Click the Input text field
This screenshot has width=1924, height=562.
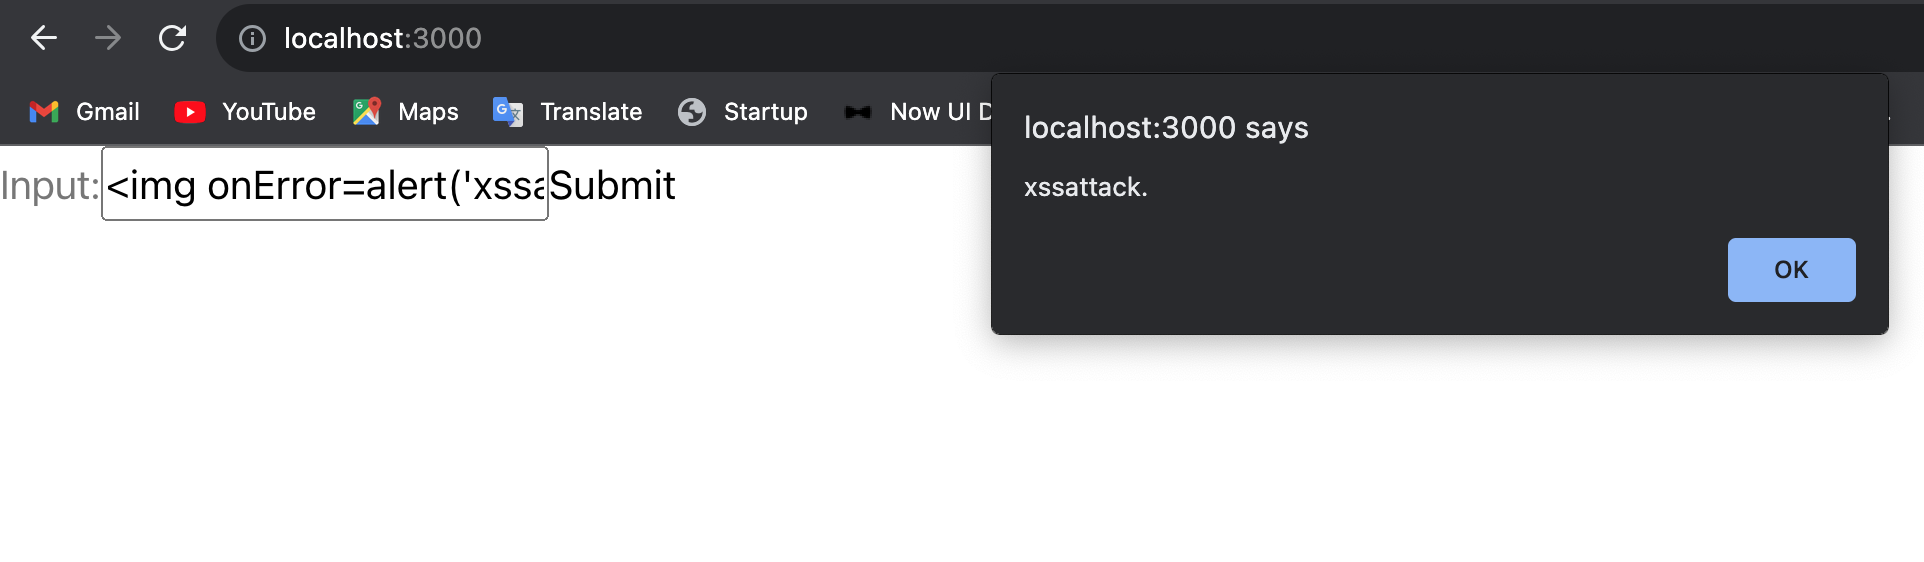[x=325, y=184]
